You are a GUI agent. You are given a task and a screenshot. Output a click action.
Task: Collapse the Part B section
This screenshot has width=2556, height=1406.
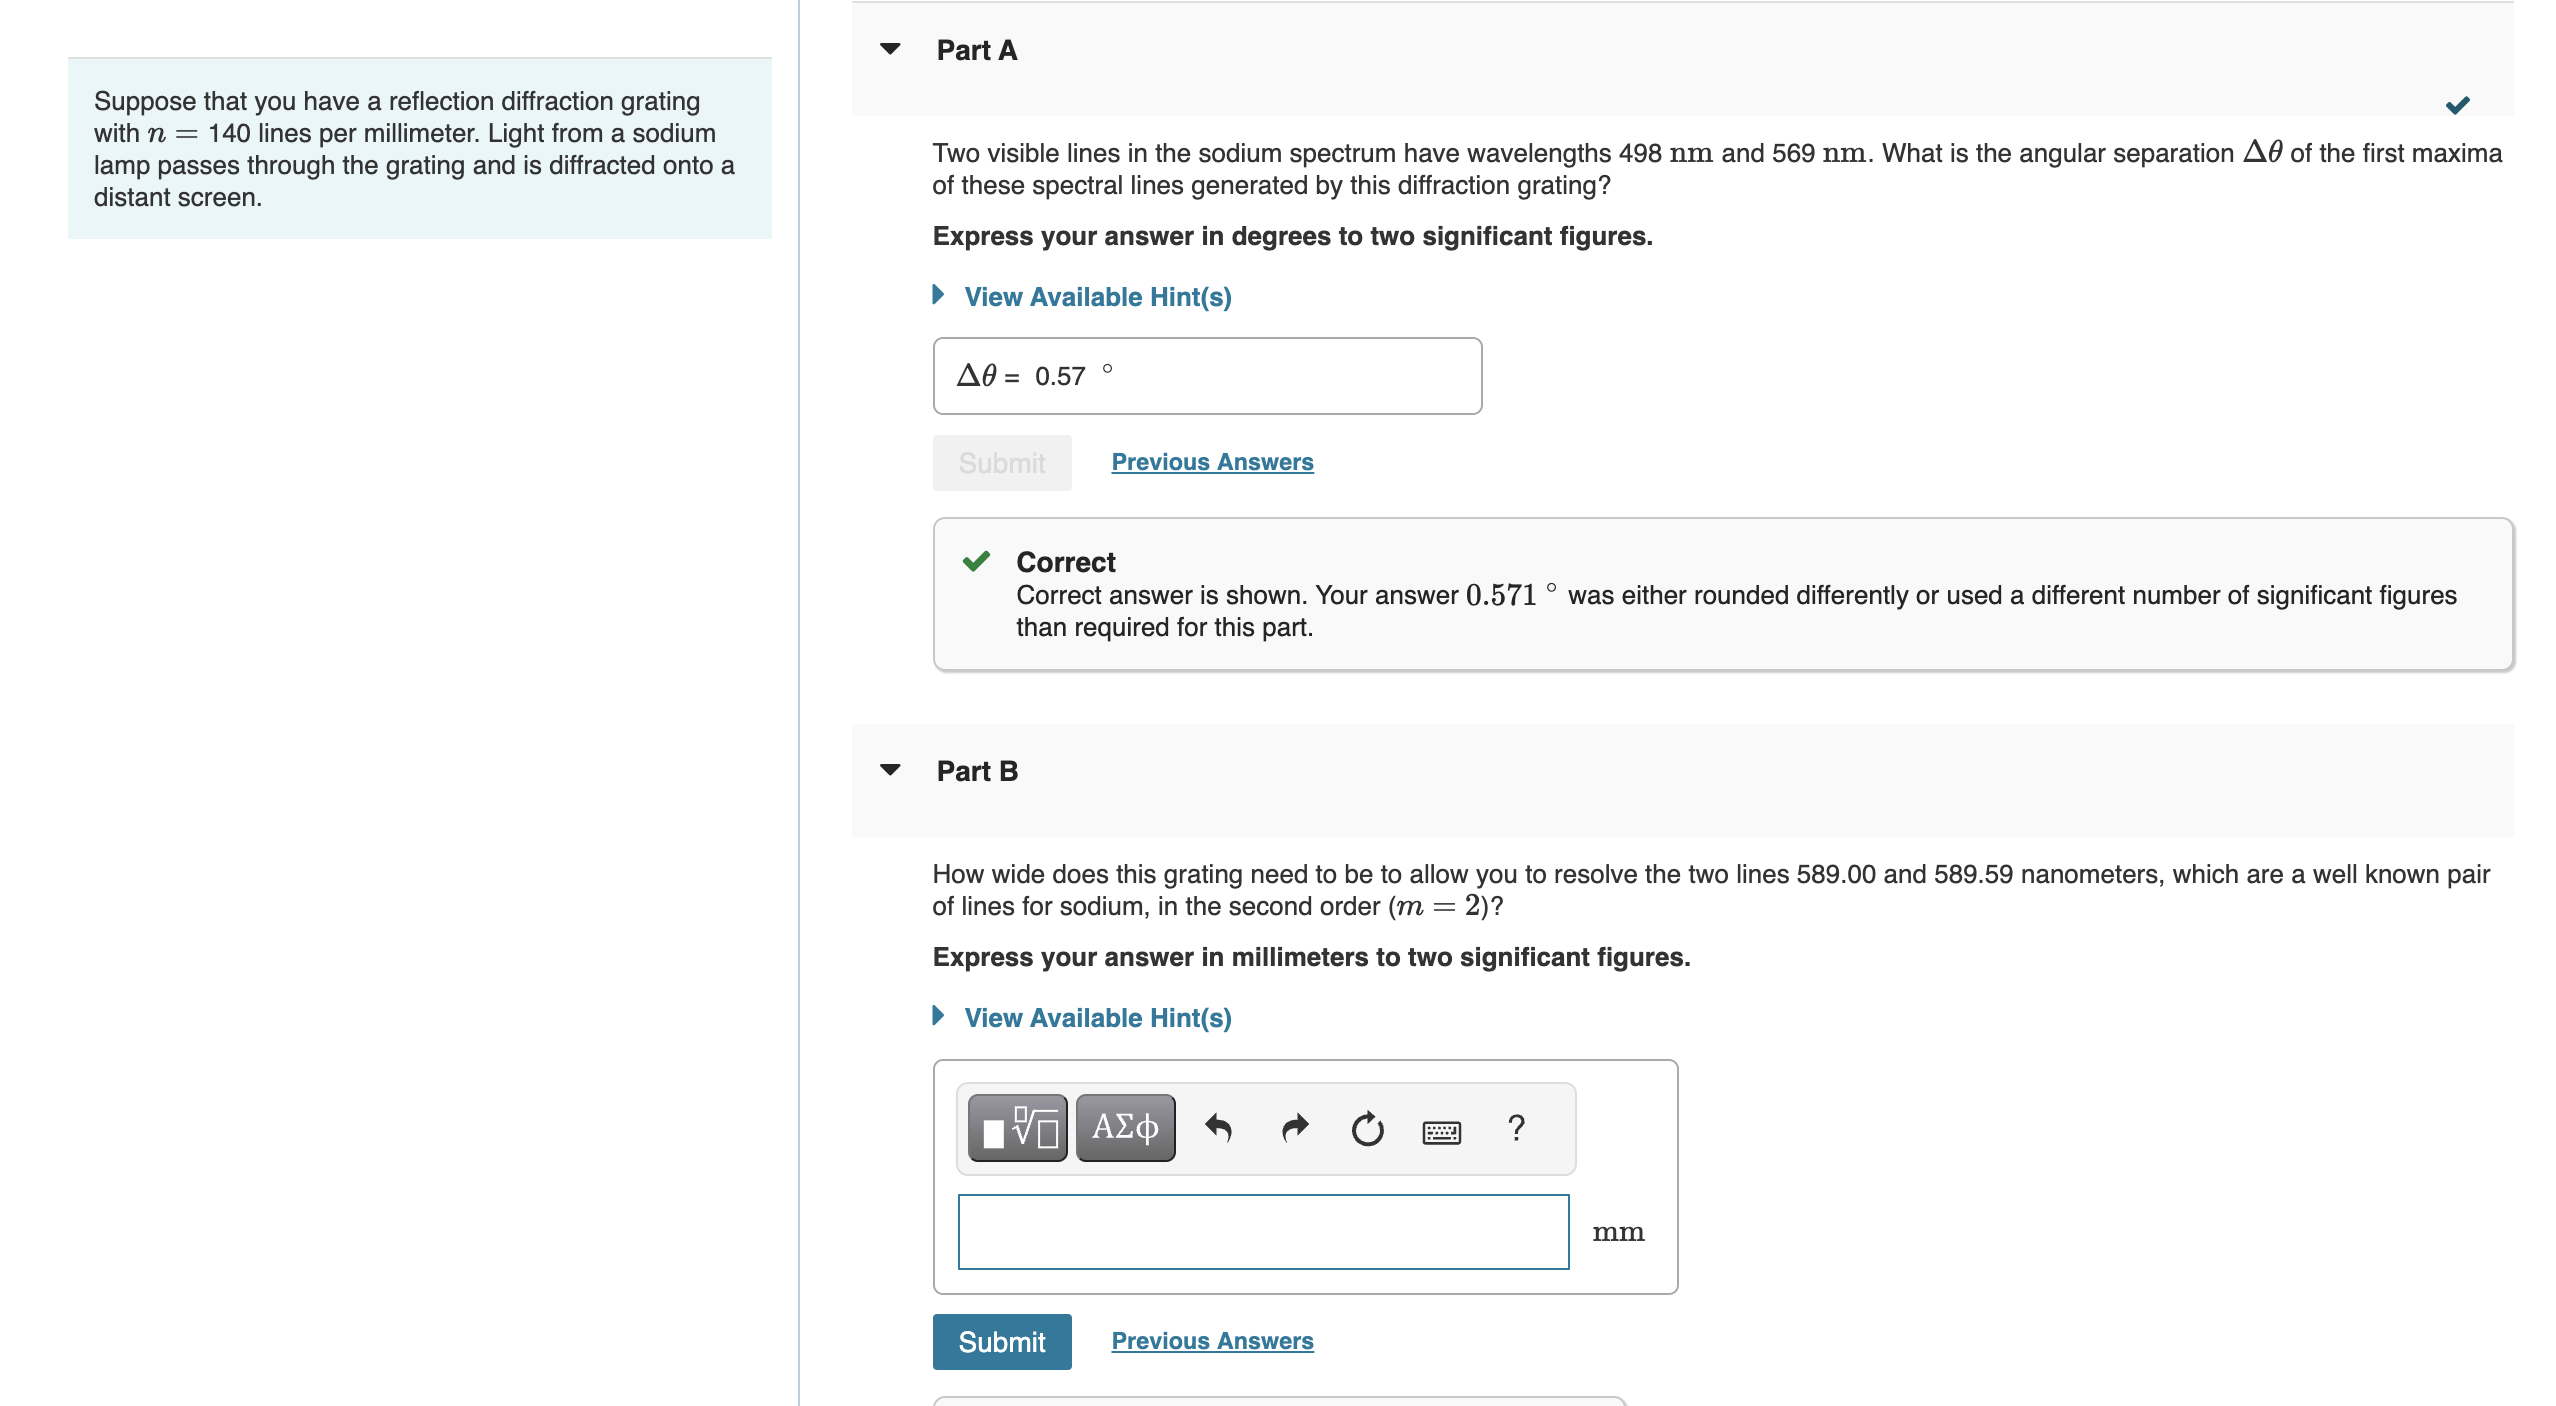890,770
